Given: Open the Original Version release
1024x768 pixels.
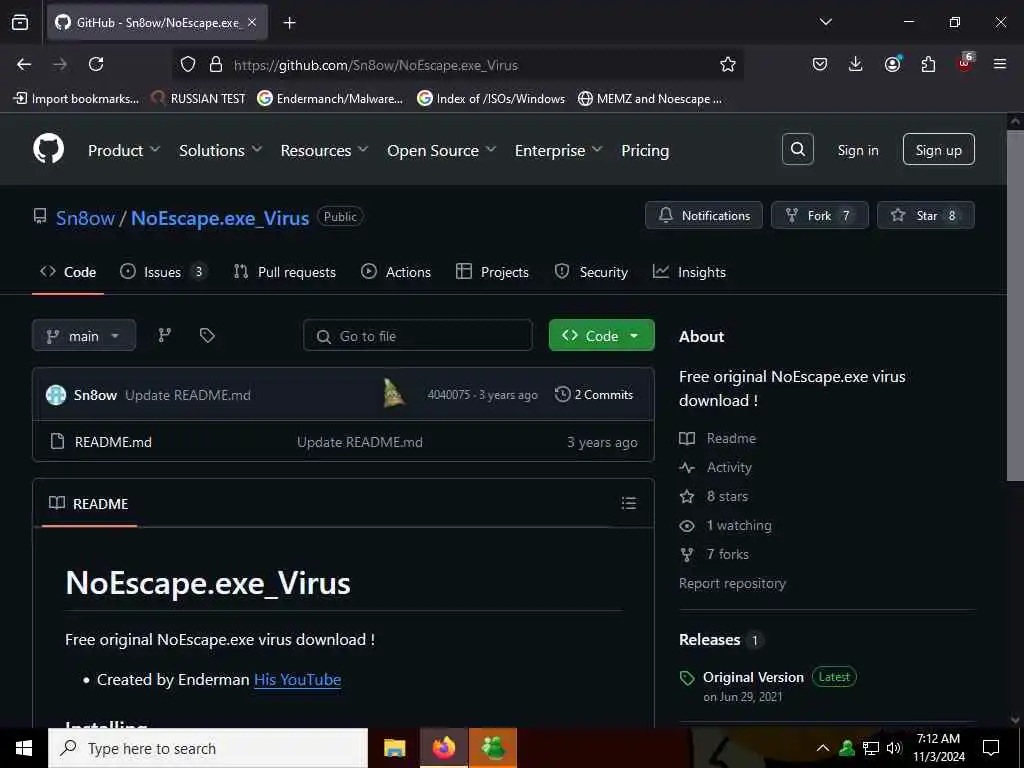Looking at the screenshot, I should pyautogui.click(x=753, y=677).
